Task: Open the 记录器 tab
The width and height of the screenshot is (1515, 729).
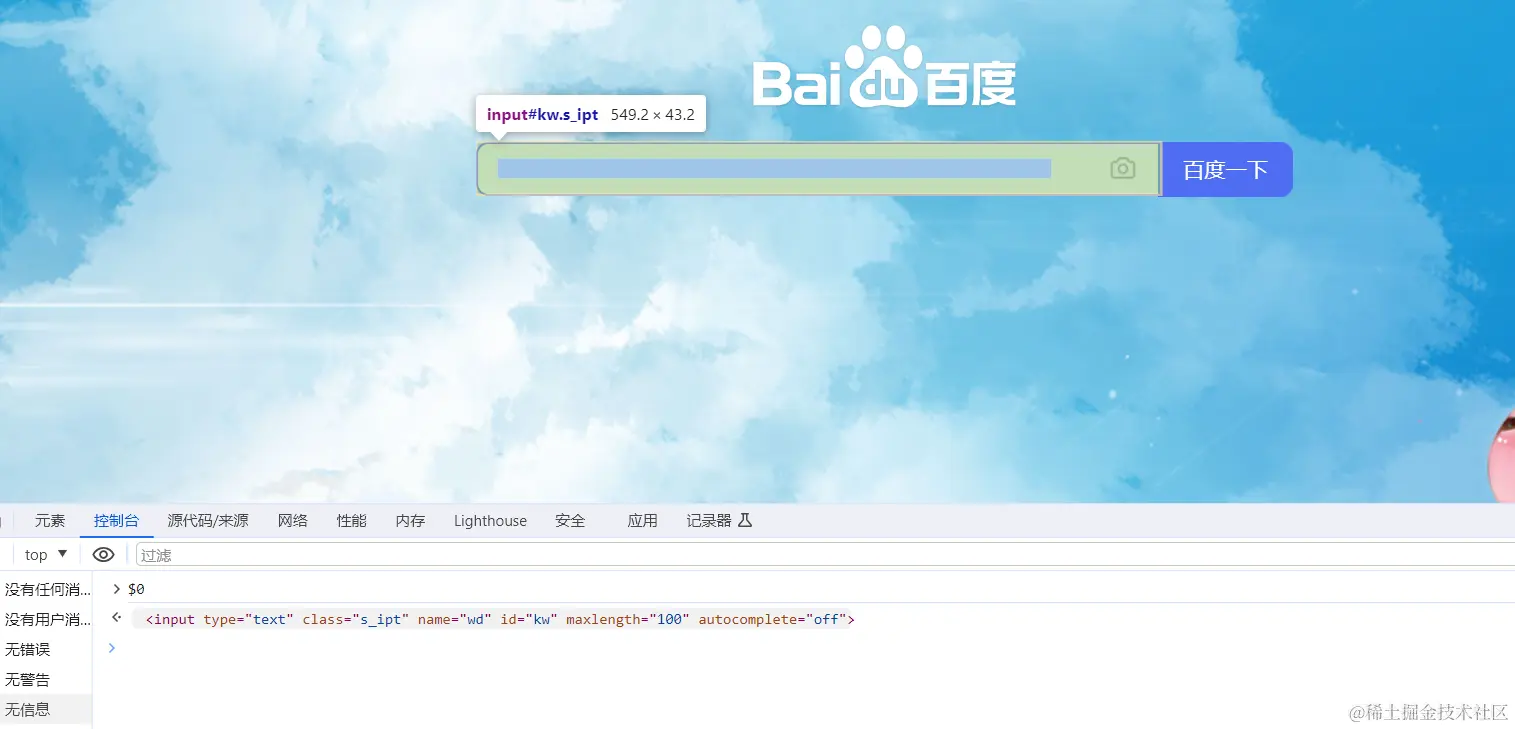Action: pyautogui.click(x=719, y=520)
